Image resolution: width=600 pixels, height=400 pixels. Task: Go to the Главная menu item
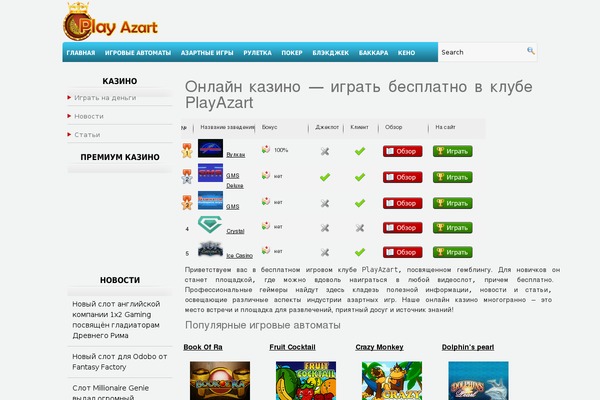(x=81, y=53)
